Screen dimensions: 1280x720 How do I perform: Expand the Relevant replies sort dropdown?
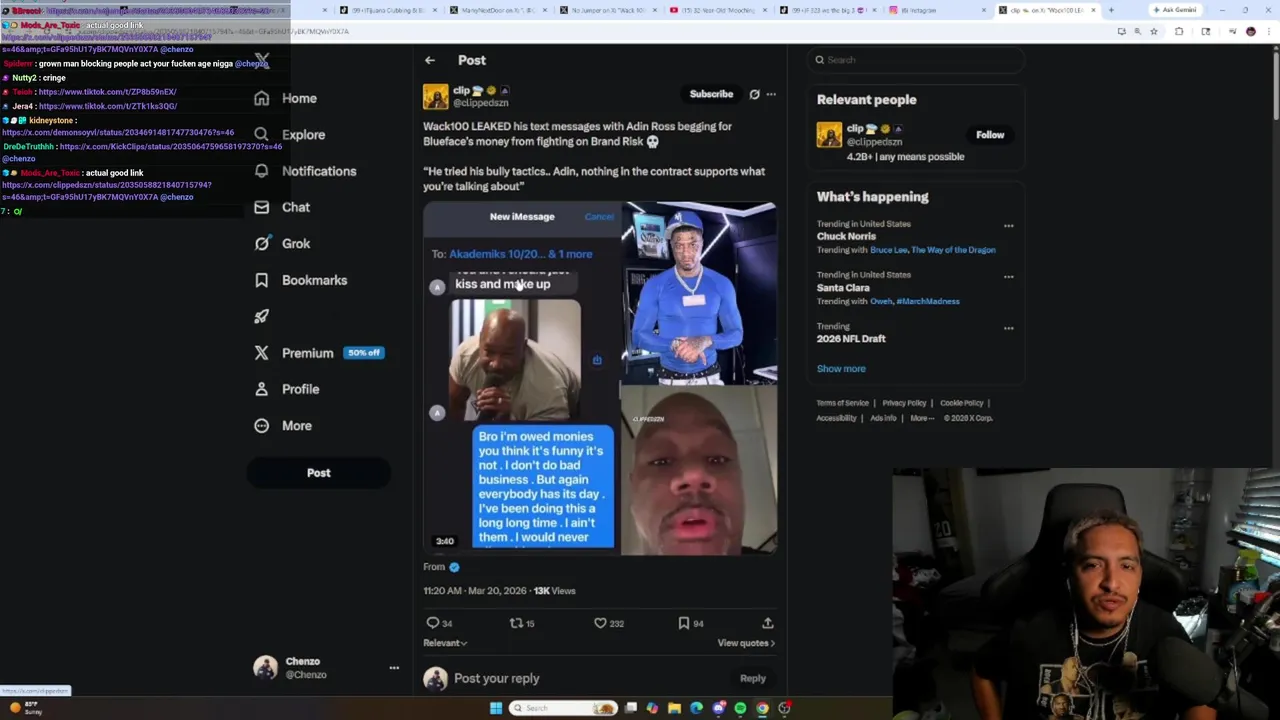pos(445,643)
